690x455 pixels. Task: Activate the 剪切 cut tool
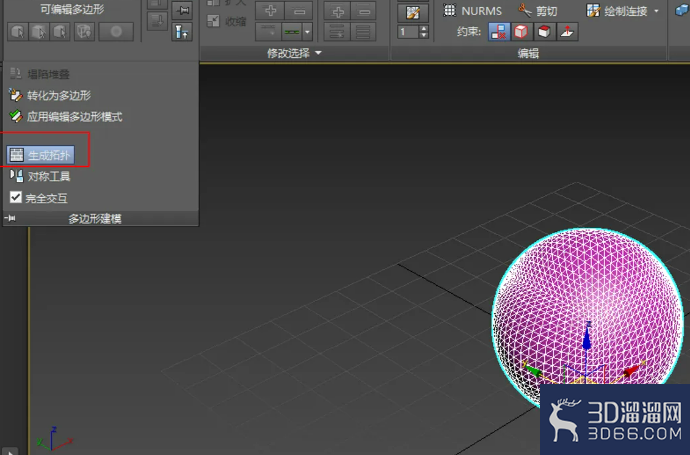click(538, 11)
